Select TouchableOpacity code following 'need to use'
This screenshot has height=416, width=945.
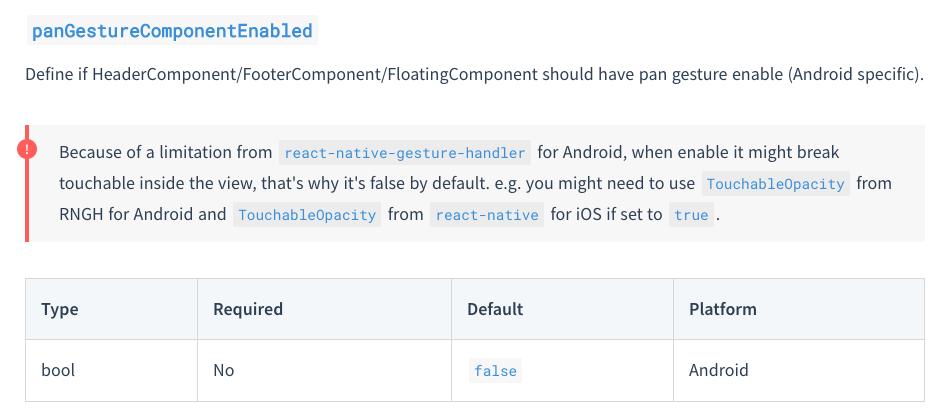pyautogui.click(x=776, y=184)
